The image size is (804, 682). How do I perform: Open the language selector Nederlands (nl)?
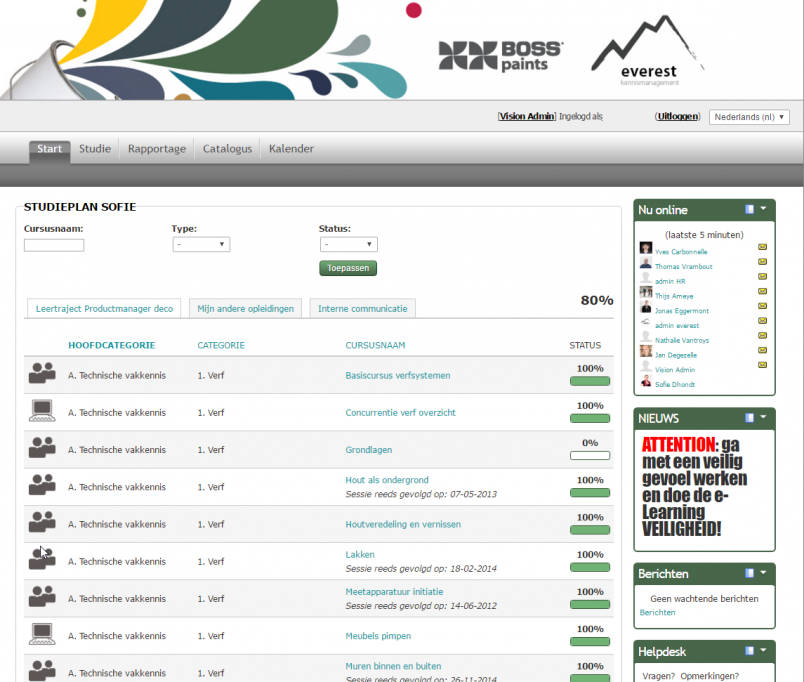[749, 117]
